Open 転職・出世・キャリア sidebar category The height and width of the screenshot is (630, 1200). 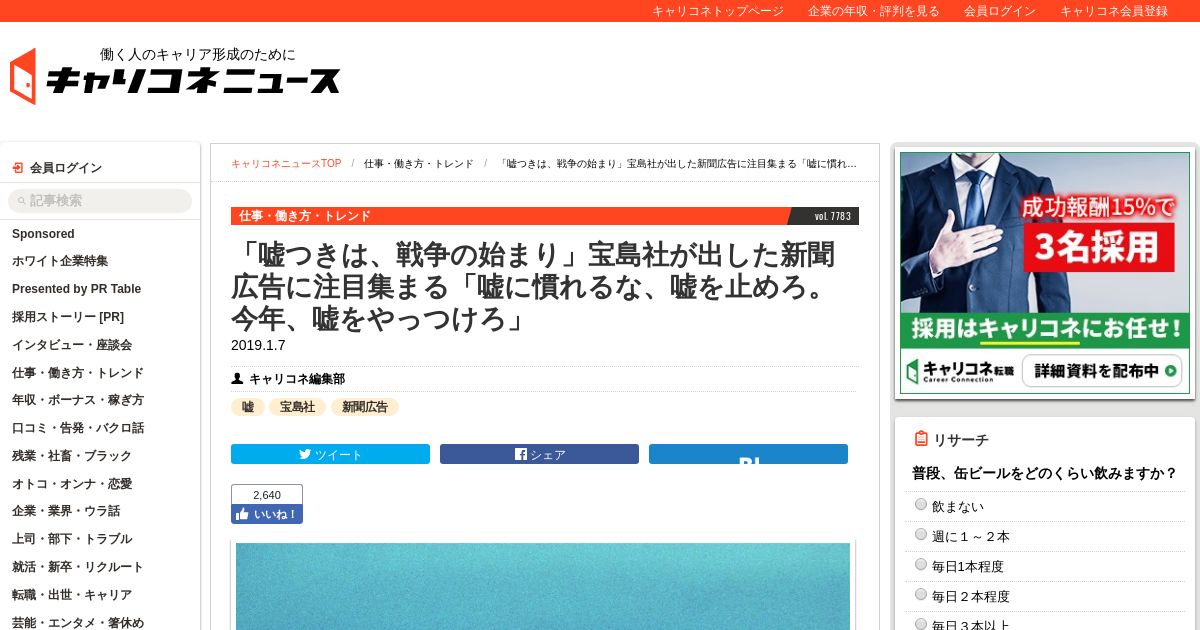[x=72, y=595]
